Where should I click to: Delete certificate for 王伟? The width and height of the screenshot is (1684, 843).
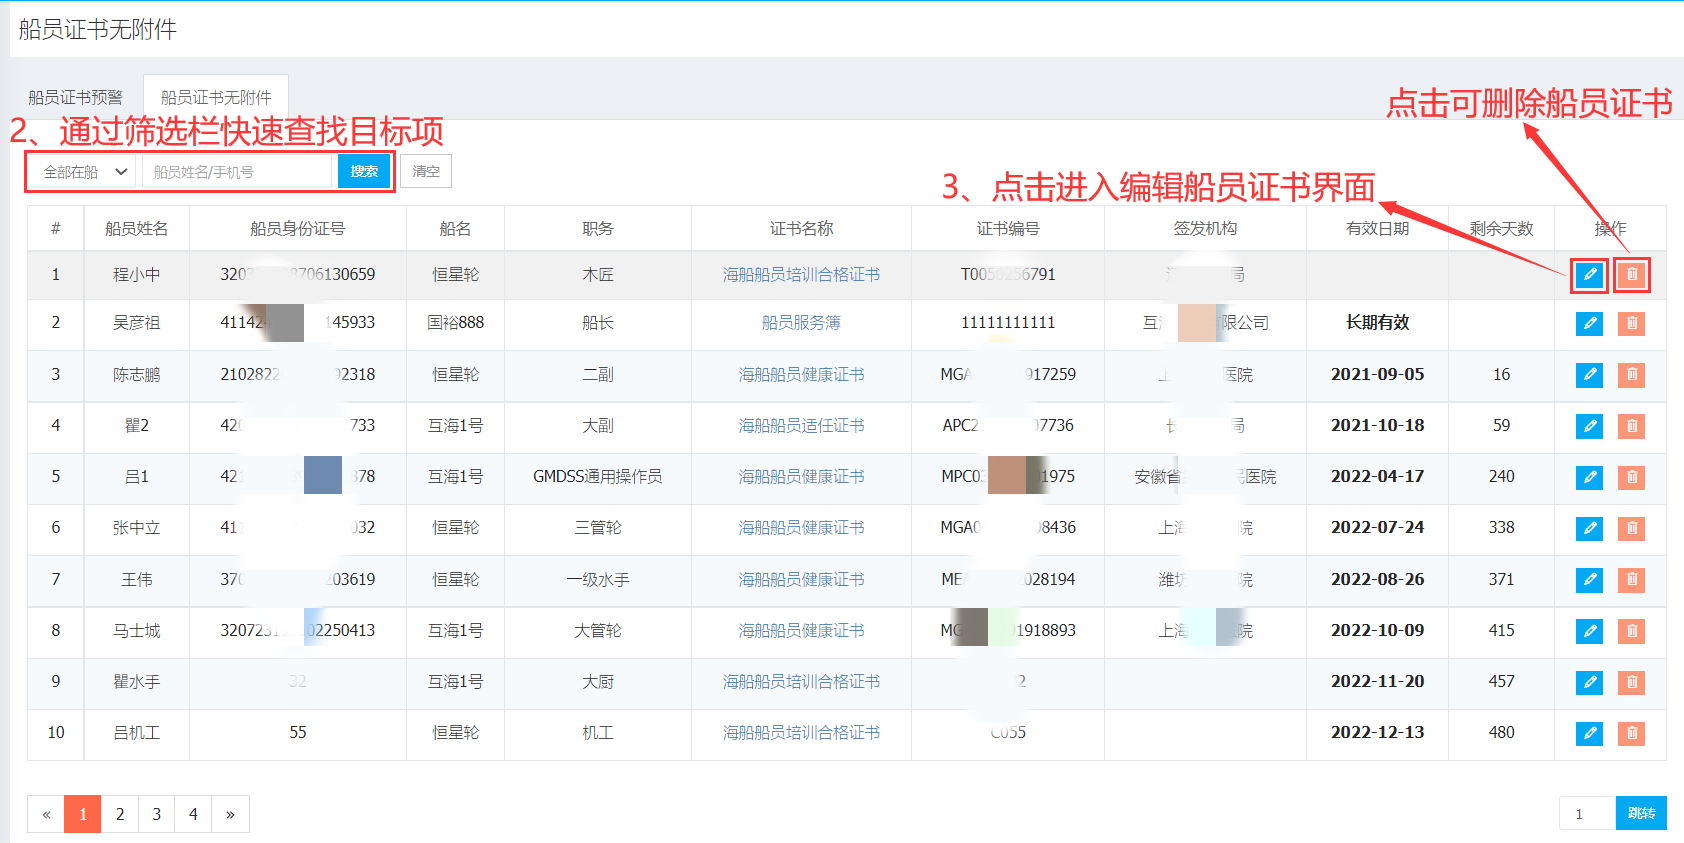tap(1631, 580)
